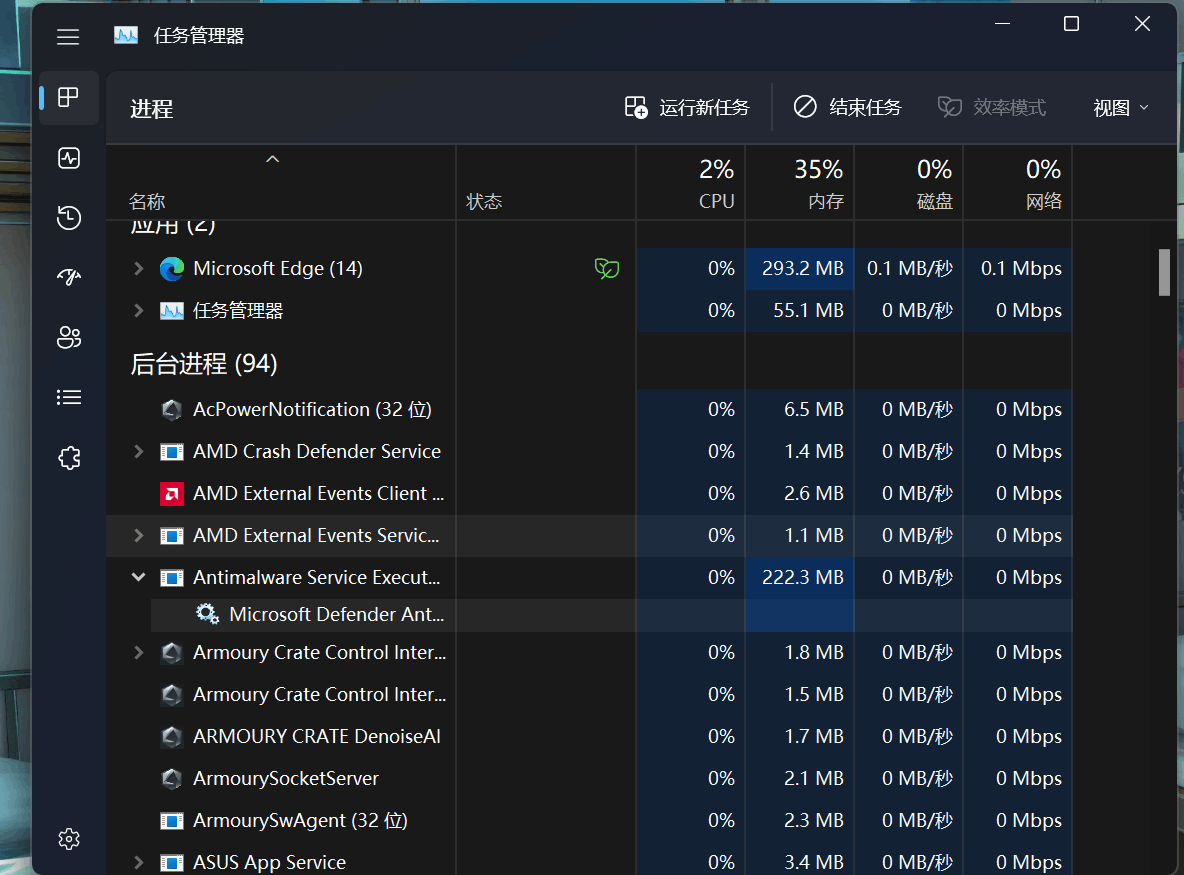Sort by the 内存 memory column header

coord(800,183)
